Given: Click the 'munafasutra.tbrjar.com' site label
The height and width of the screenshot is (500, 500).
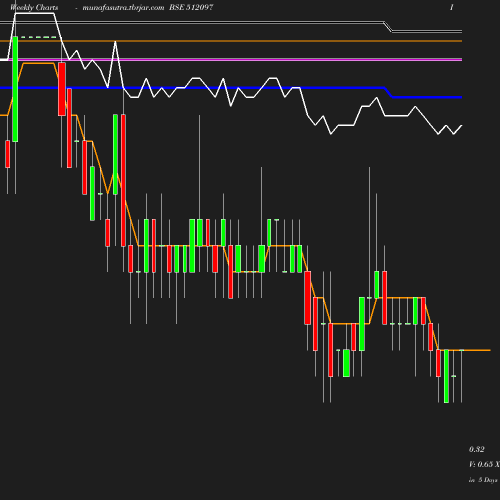Looking at the screenshot, I should tap(123, 8).
